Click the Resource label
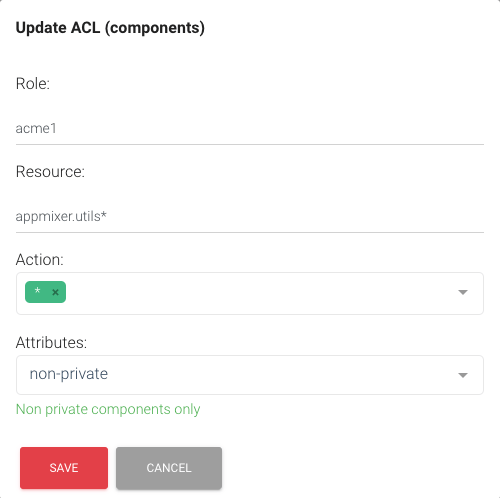The width and height of the screenshot is (500, 498). click(x=50, y=172)
